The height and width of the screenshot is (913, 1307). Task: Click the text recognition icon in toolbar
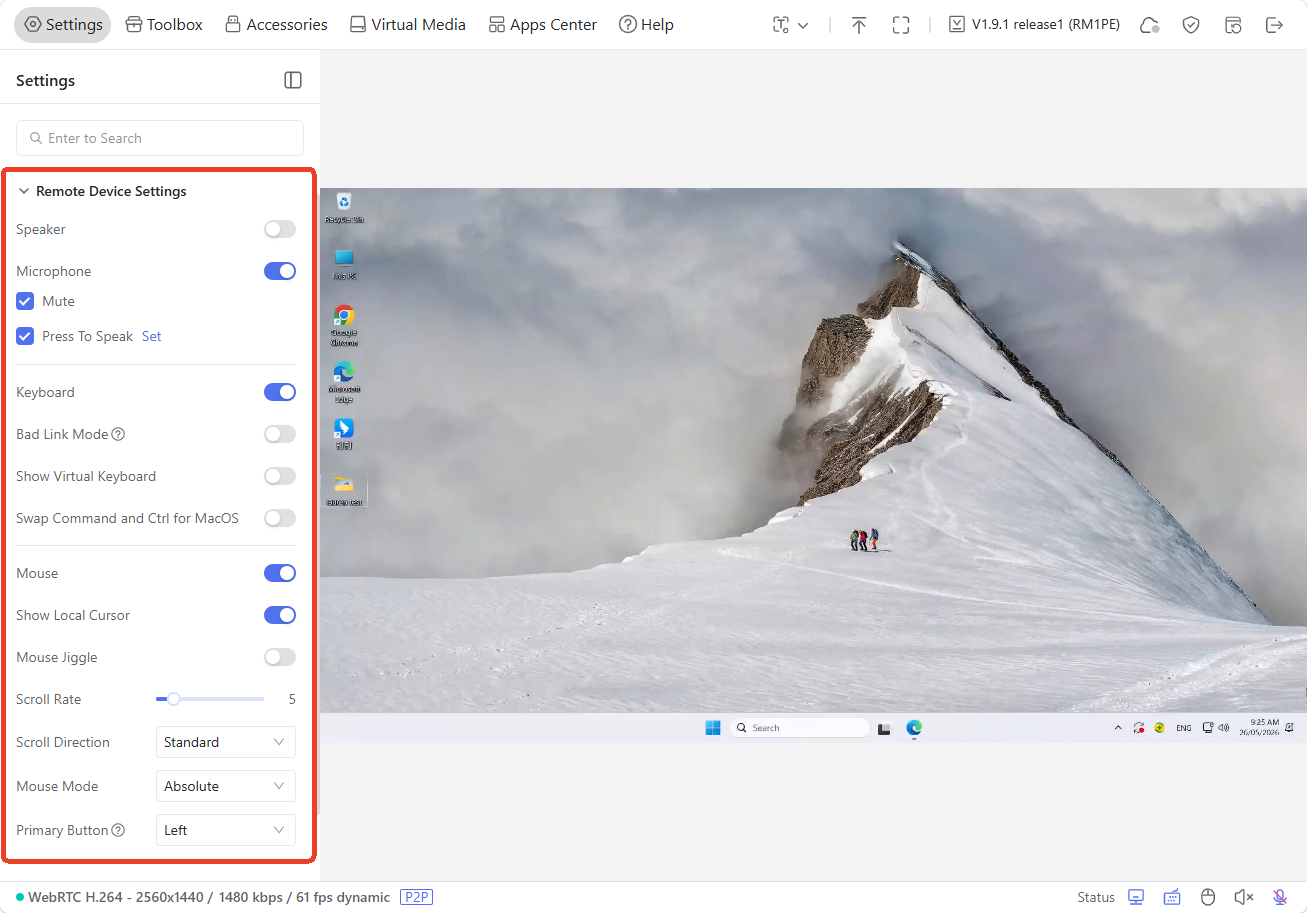(781, 25)
